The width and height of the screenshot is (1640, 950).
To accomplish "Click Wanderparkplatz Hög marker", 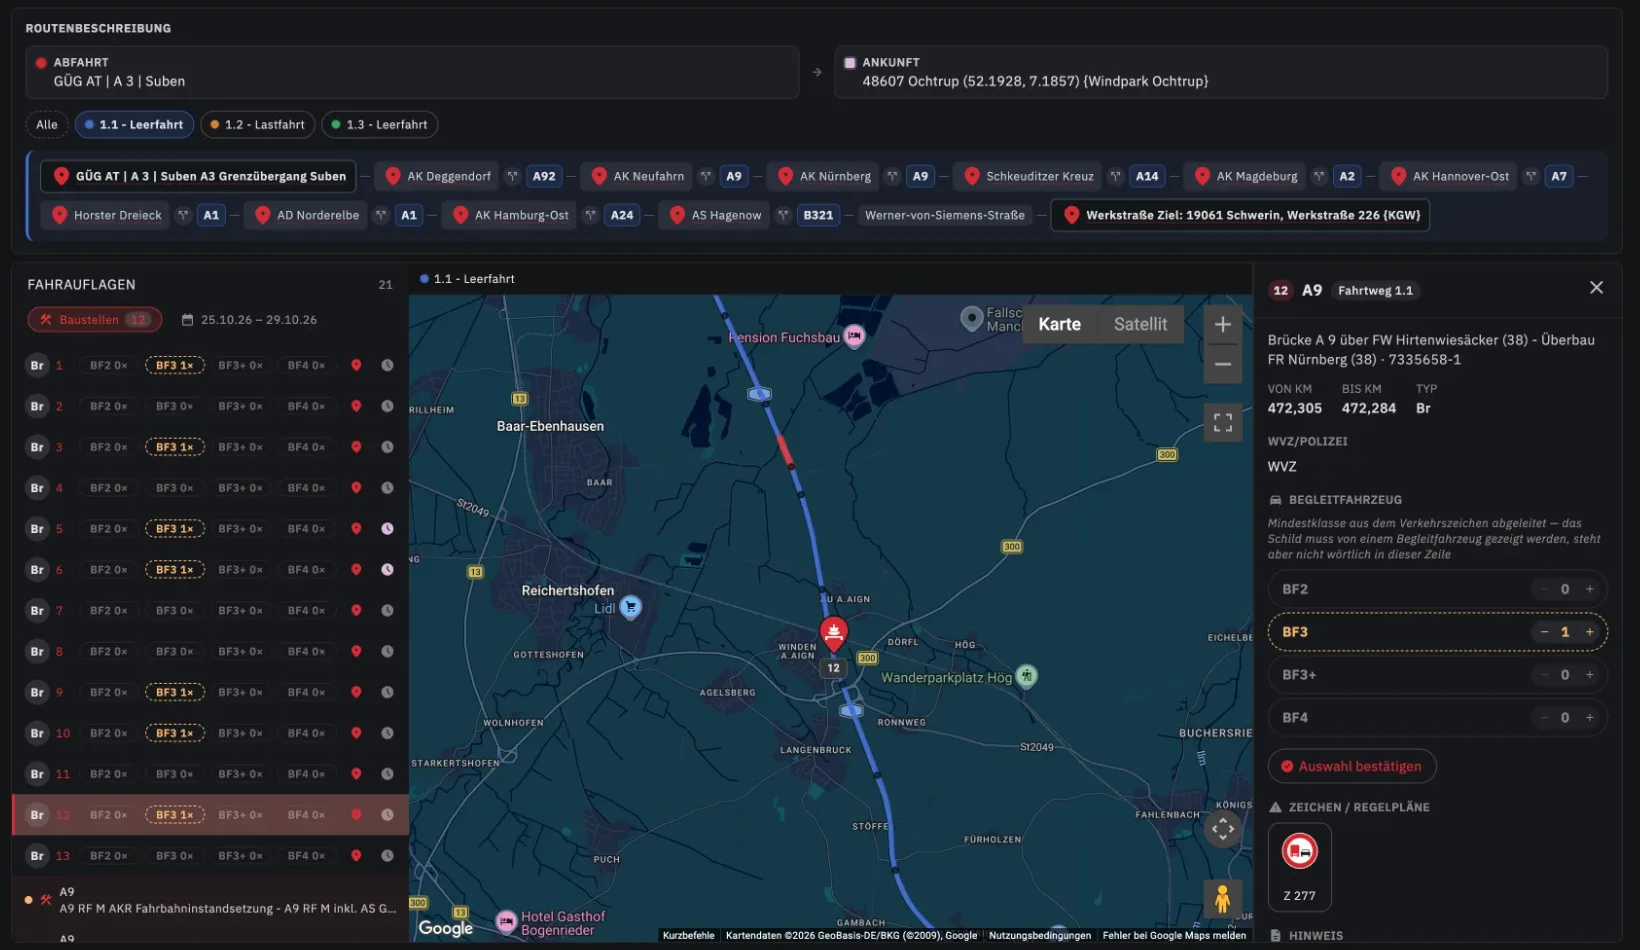I will coord(1026,677).
